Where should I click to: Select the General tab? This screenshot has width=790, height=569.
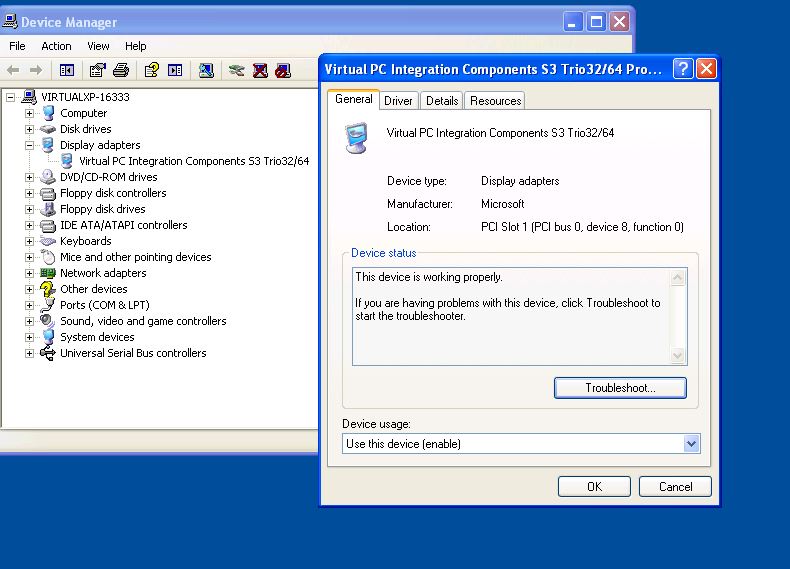[x=353, y=99]
